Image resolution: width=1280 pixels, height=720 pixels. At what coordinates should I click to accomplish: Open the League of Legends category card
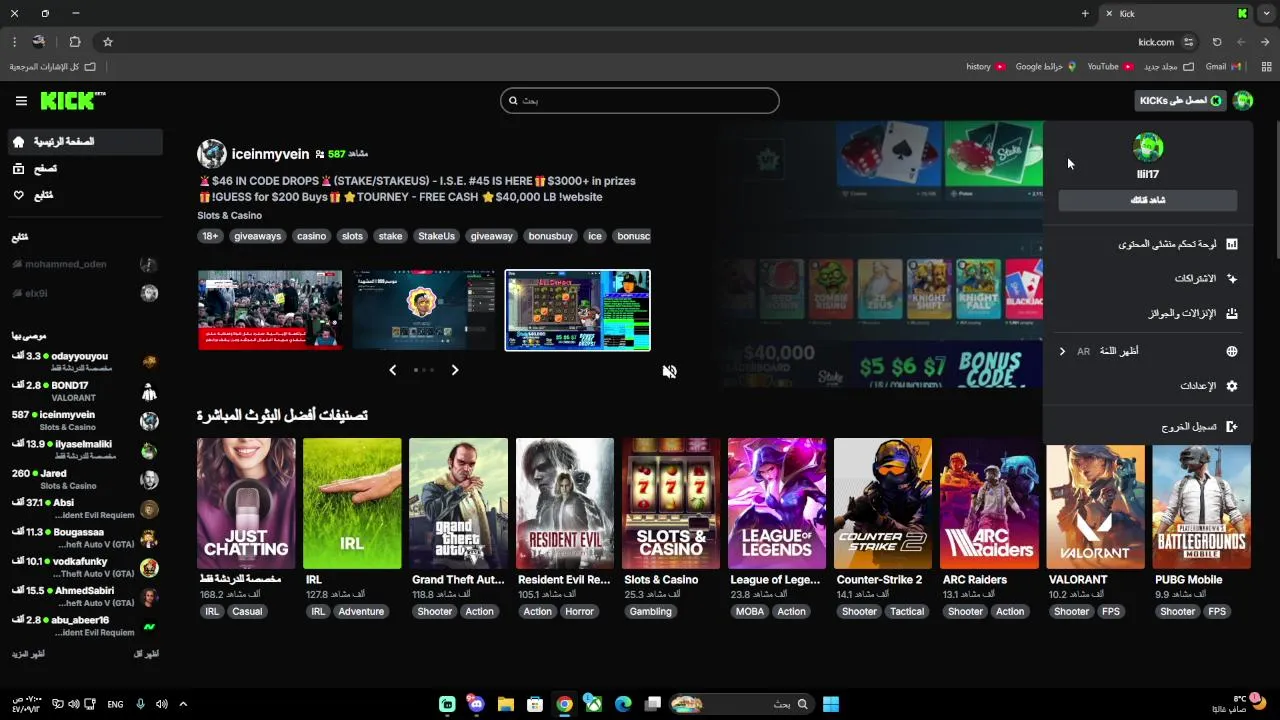tap(777, 503)
